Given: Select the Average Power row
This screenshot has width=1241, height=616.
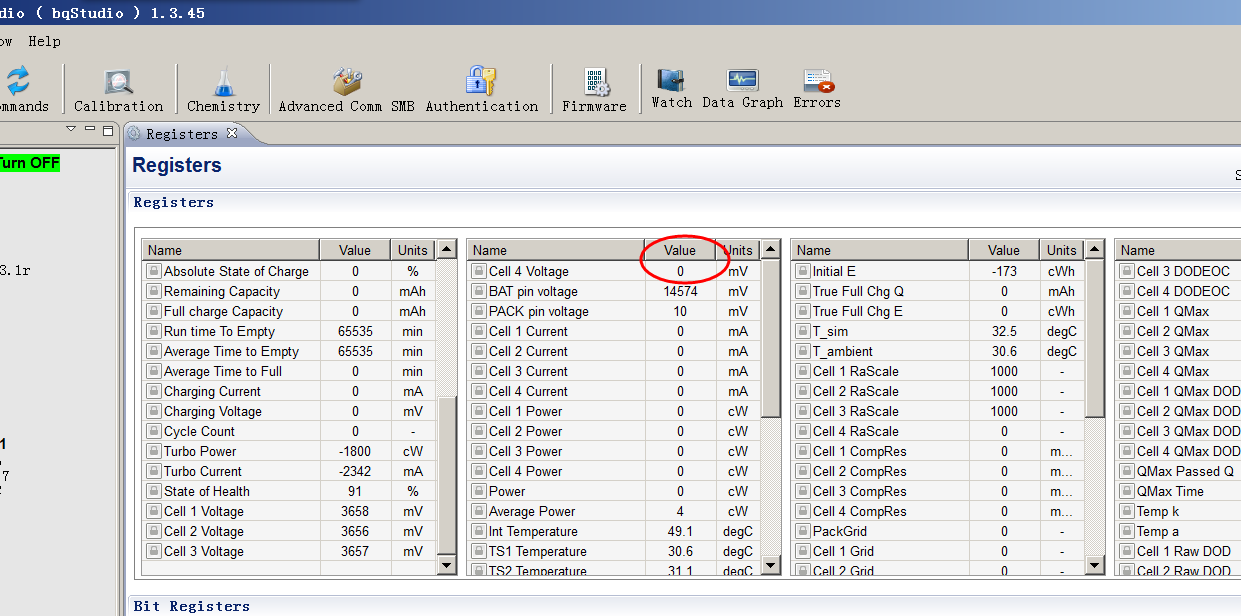Looking at the screenshot, I should point(614,511).
